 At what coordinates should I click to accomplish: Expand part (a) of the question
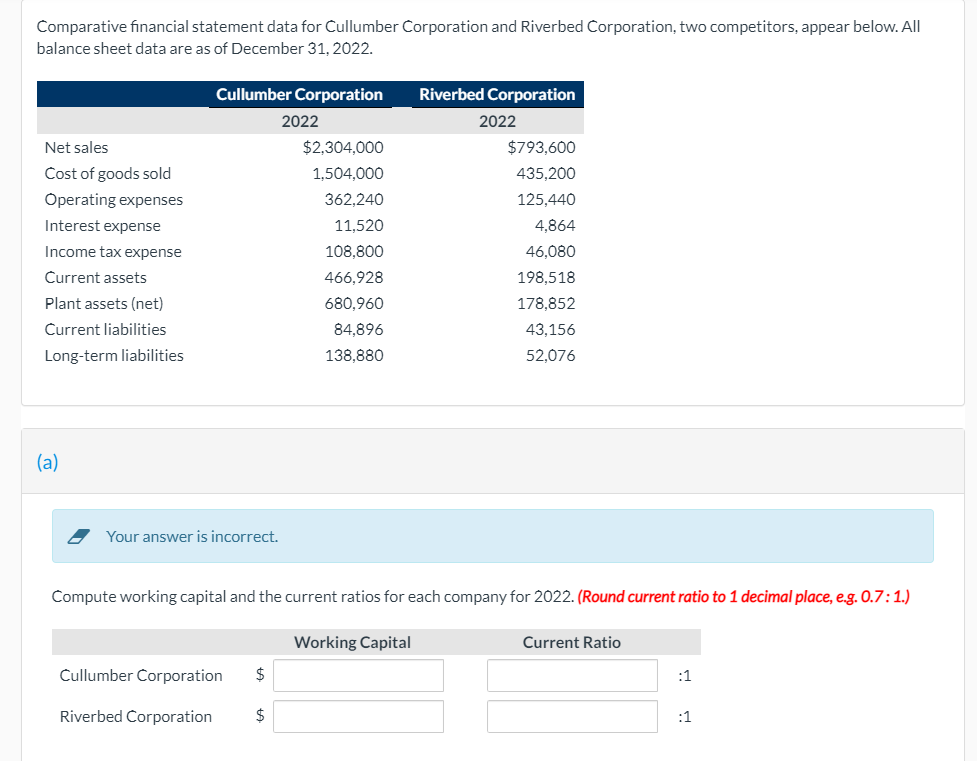coord(46,461)
